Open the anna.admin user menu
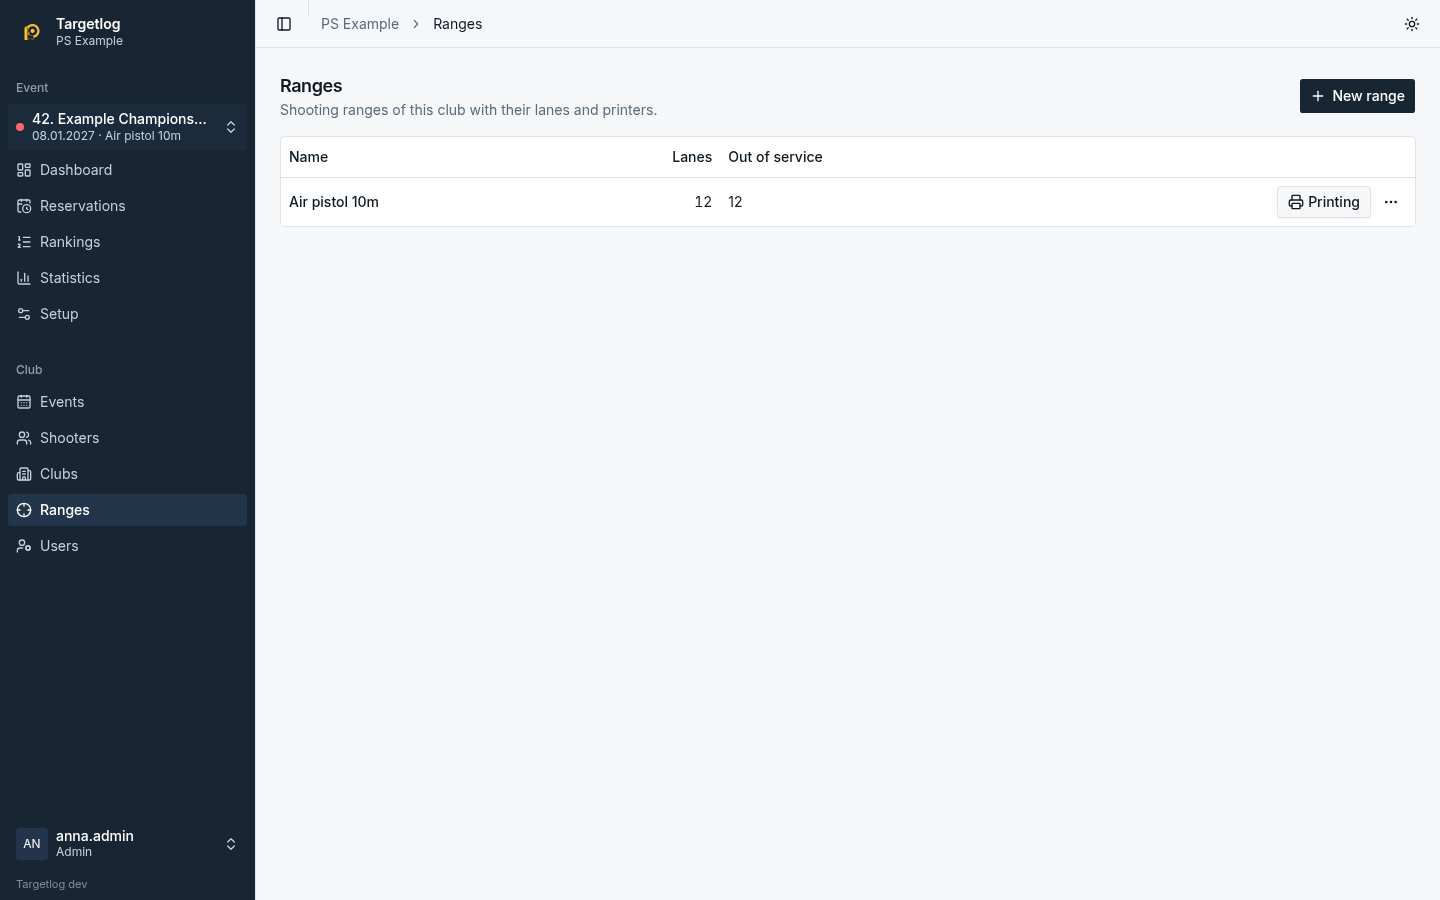The image size is (1440, 900). 127,844
